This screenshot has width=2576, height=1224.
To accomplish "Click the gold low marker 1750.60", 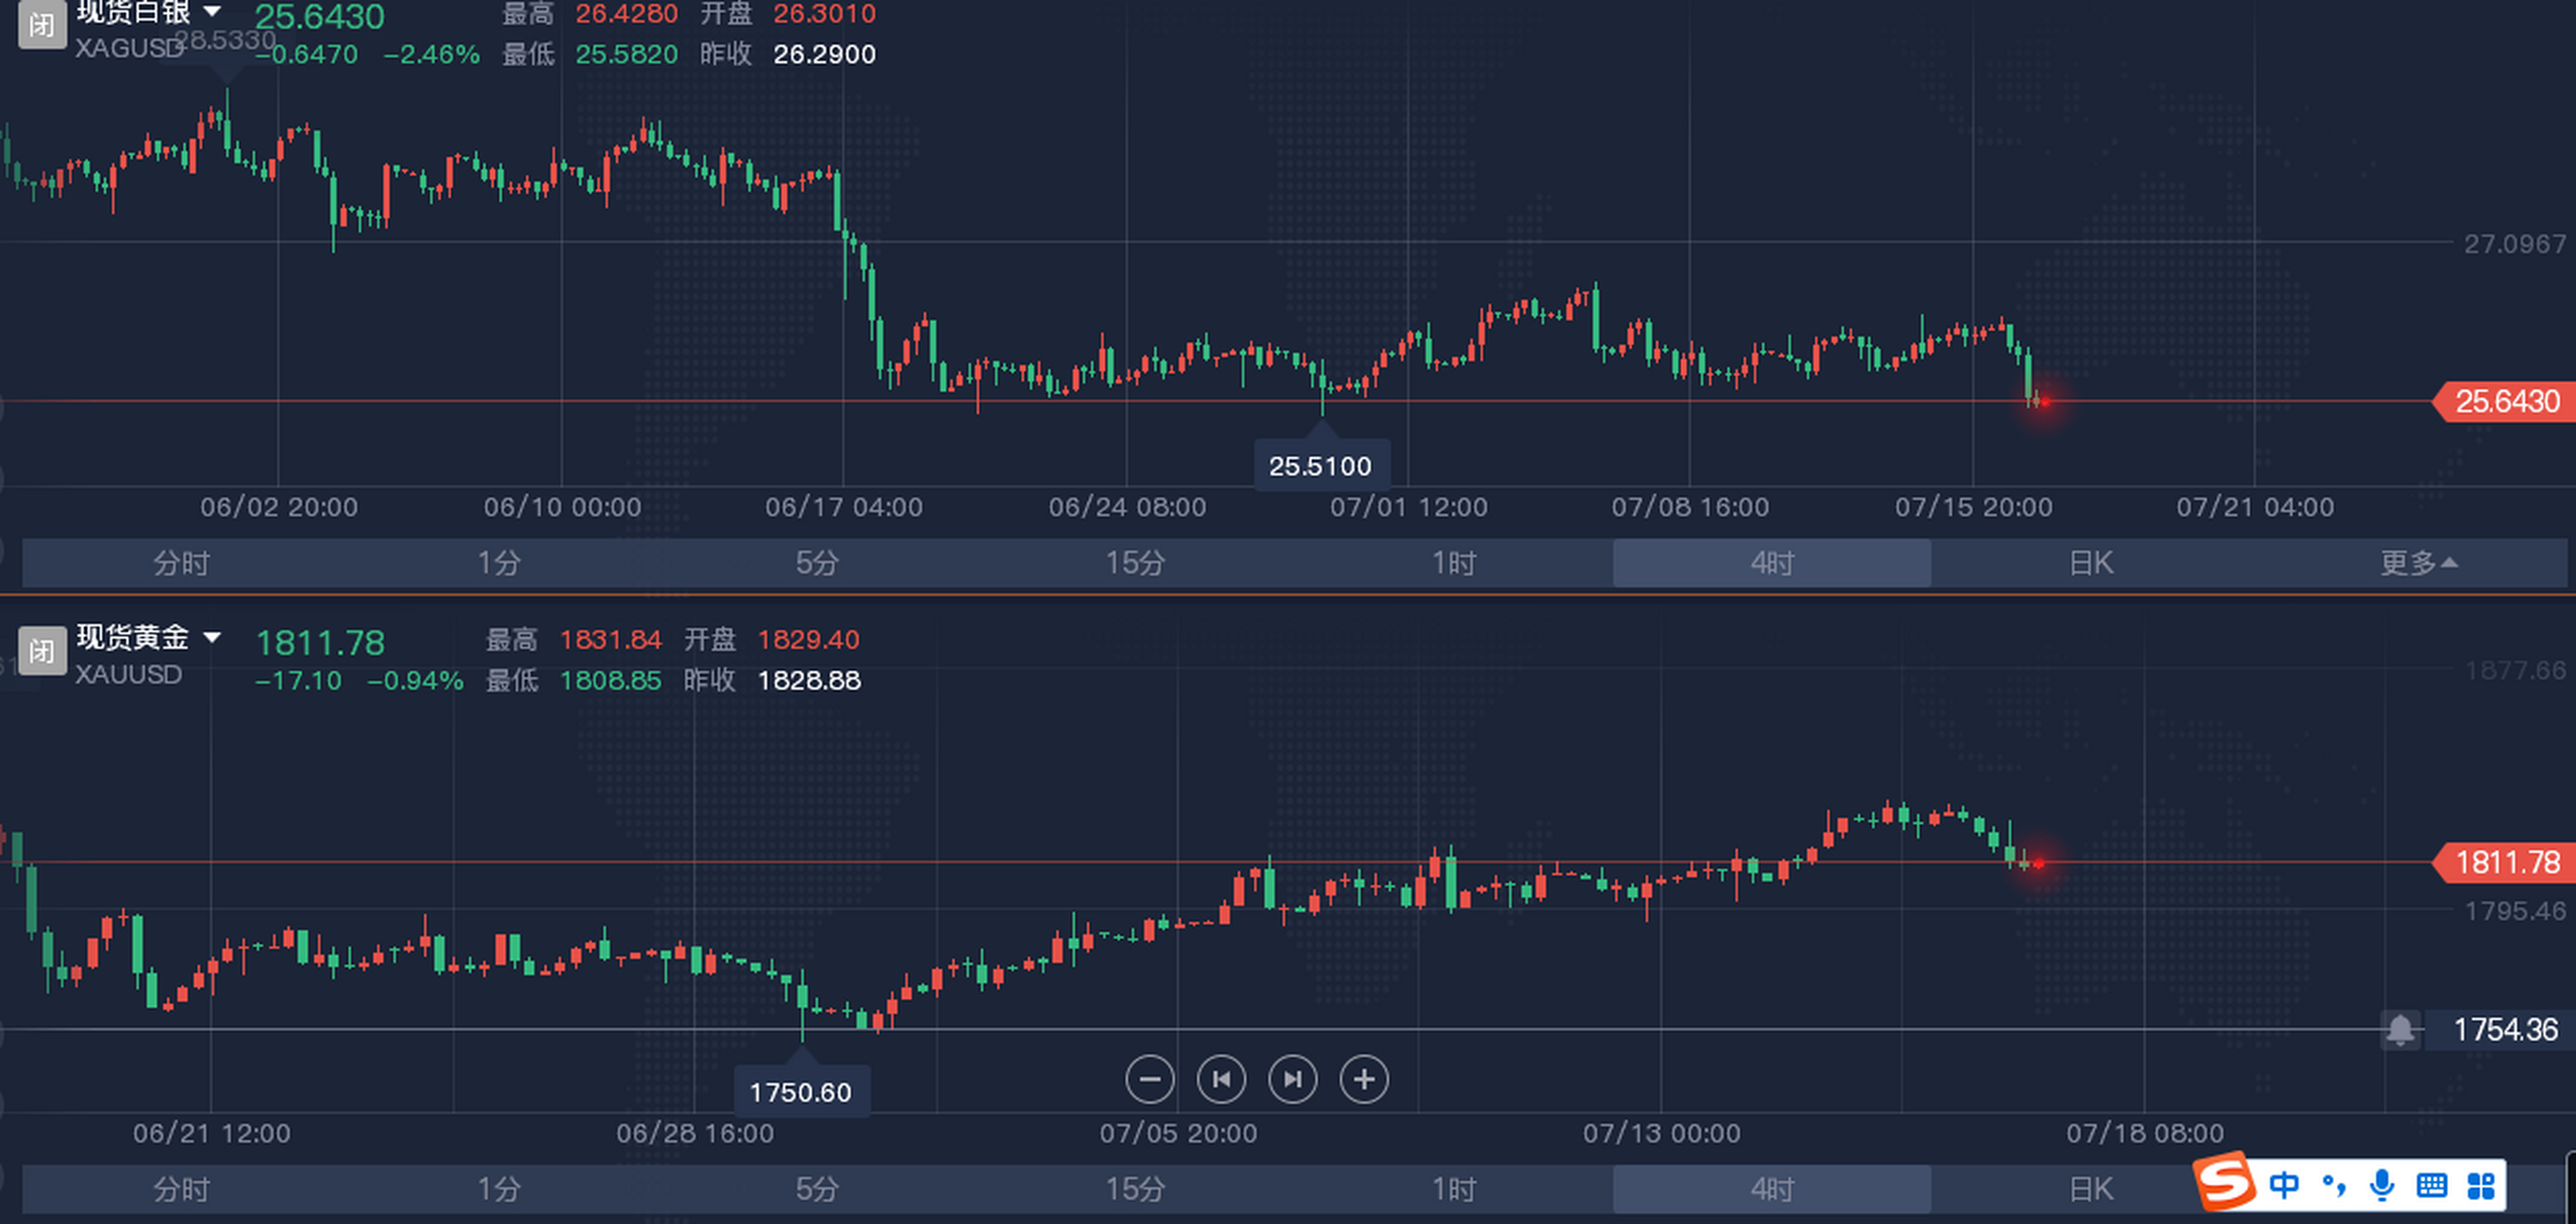I will click(x=801, y=1092).
